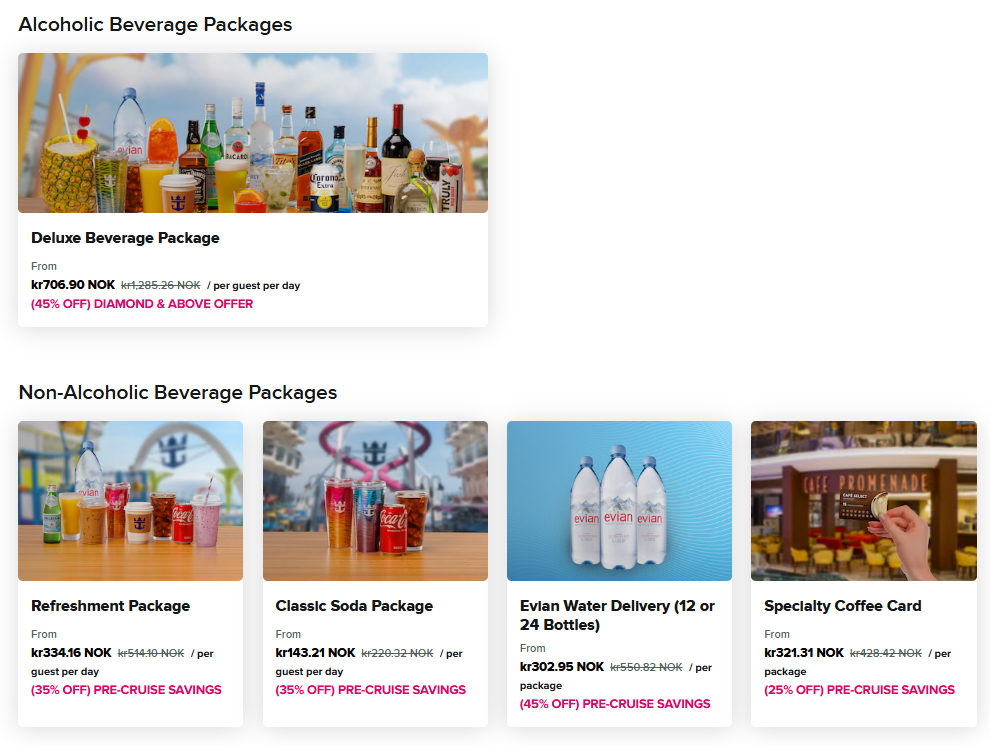This screenshot has width=990, height=745.
Task: Click Evian Water Delivery (12 or 24 Bottles) title
Action: click(x=617, y=615)
